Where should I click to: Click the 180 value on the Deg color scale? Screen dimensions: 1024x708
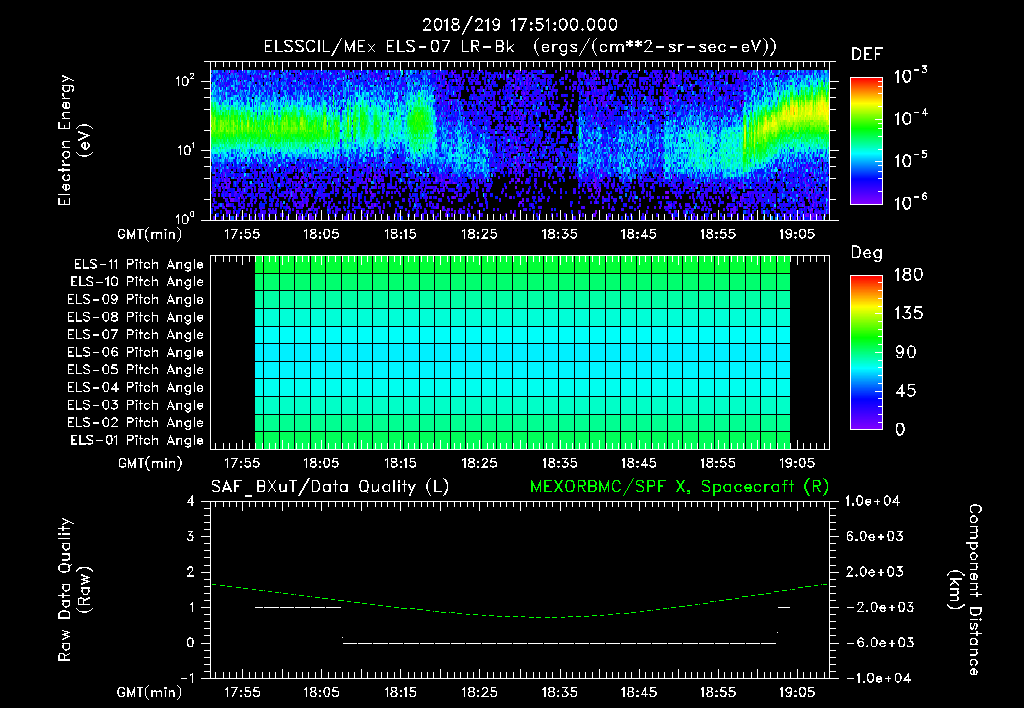pos(908,274)
